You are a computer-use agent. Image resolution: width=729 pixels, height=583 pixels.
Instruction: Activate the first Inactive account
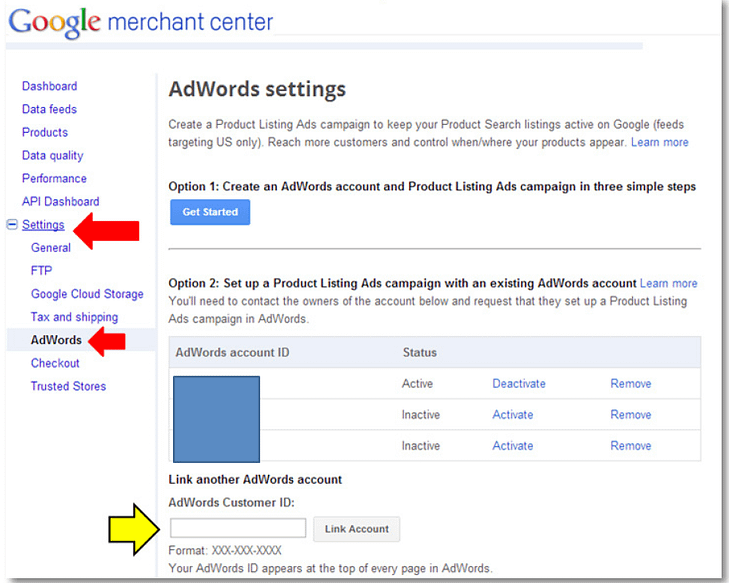pos(513,415)
